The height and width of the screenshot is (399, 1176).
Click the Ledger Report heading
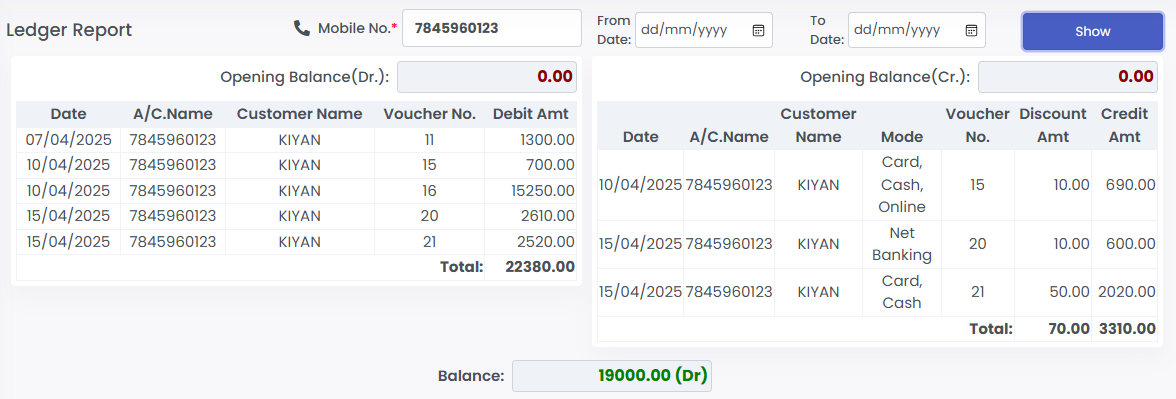69,30
